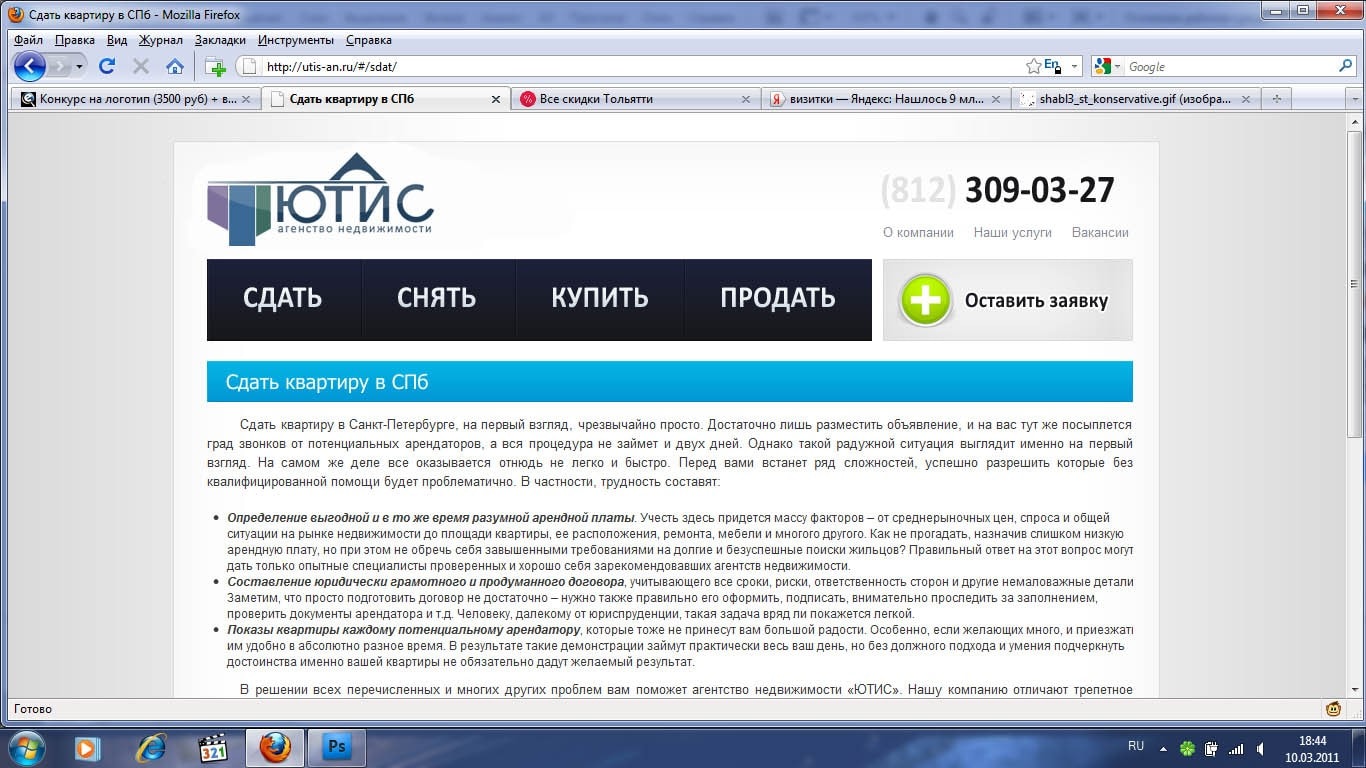Click the green ICQ flower tray icon

(x=1187, y=748)
